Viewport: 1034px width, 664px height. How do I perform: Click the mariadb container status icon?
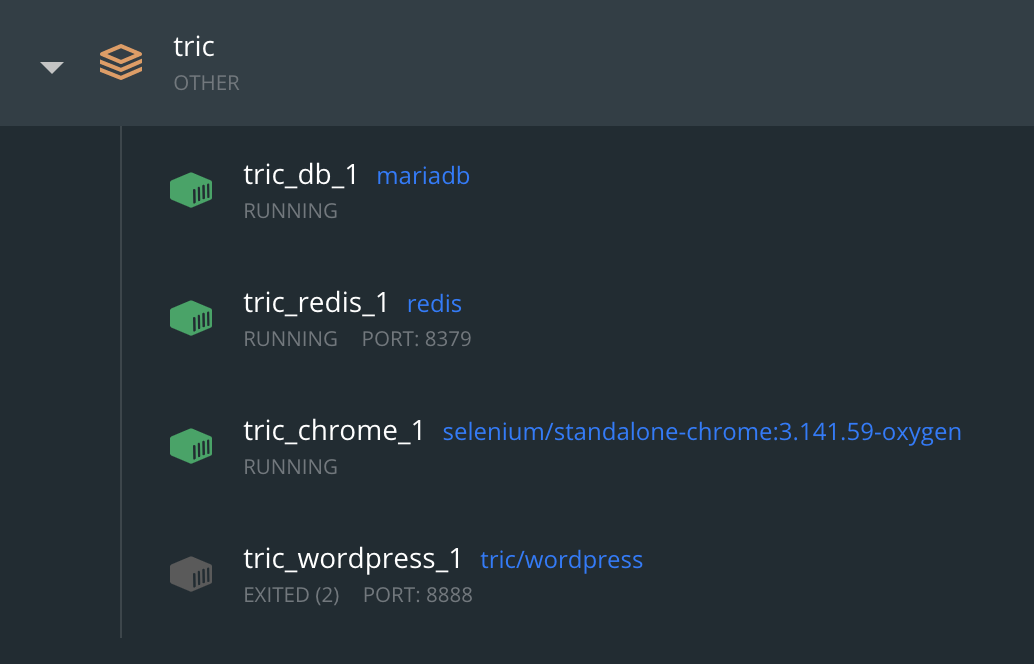click(190, 189)
